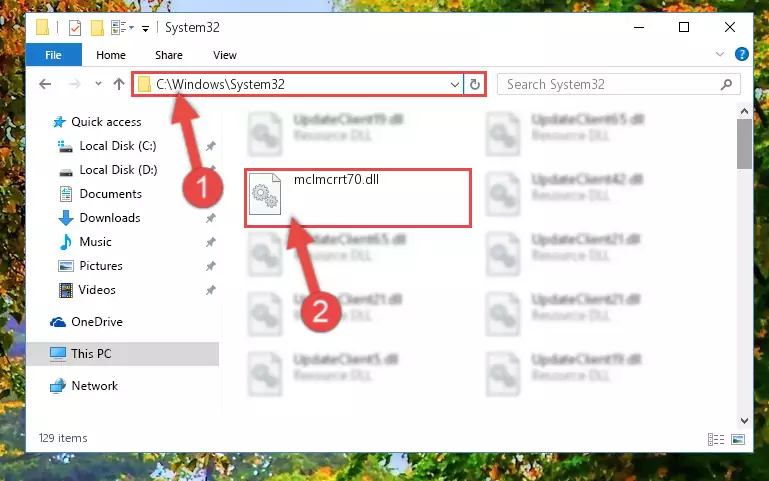The height and width of the screenshot is (481, 769).
Task: Click the Properties checkmark icon in title bar
Action: 75,28
